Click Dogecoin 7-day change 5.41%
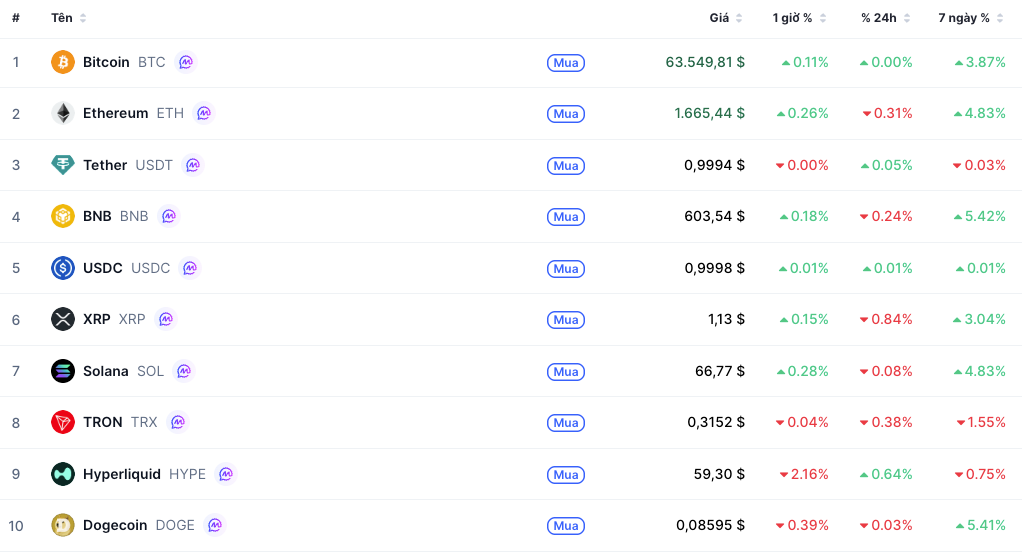Image resolution: width=1022 pixels, height=558 pixels. point(980,525)
